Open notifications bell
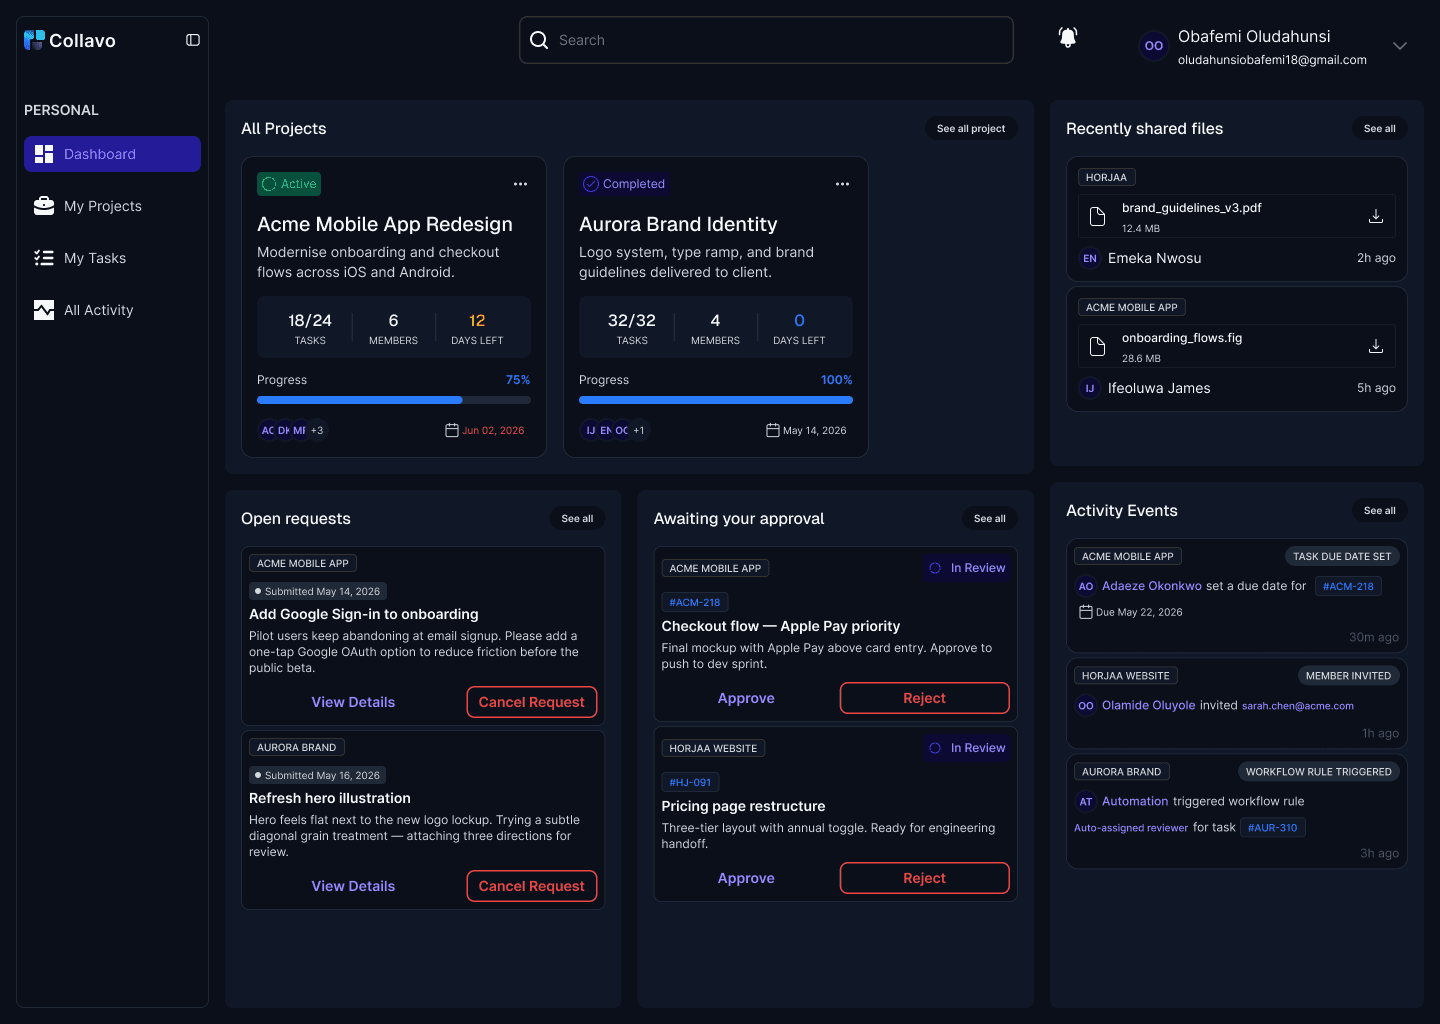The height and width of the screenshot is (1024, 1440). pos(1068,38)
